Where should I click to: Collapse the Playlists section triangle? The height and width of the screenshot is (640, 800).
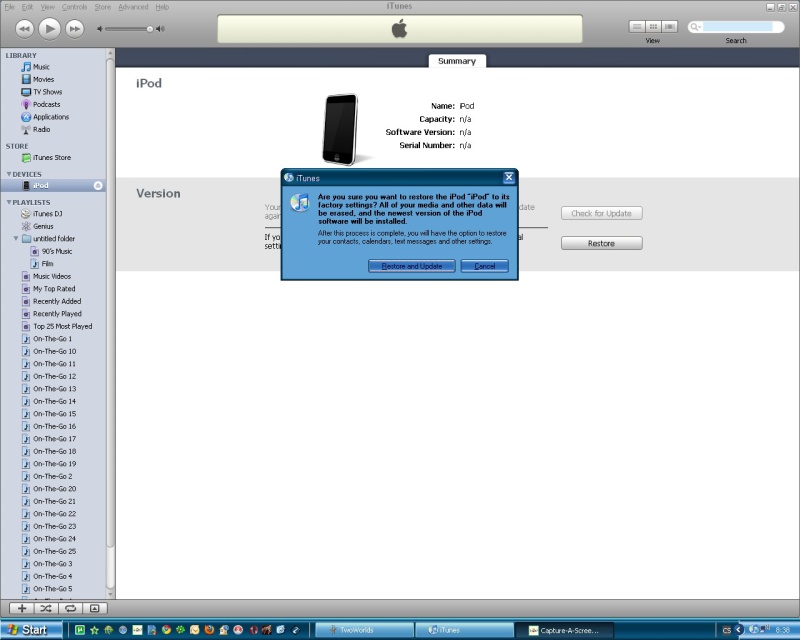(x=9, y=202)
